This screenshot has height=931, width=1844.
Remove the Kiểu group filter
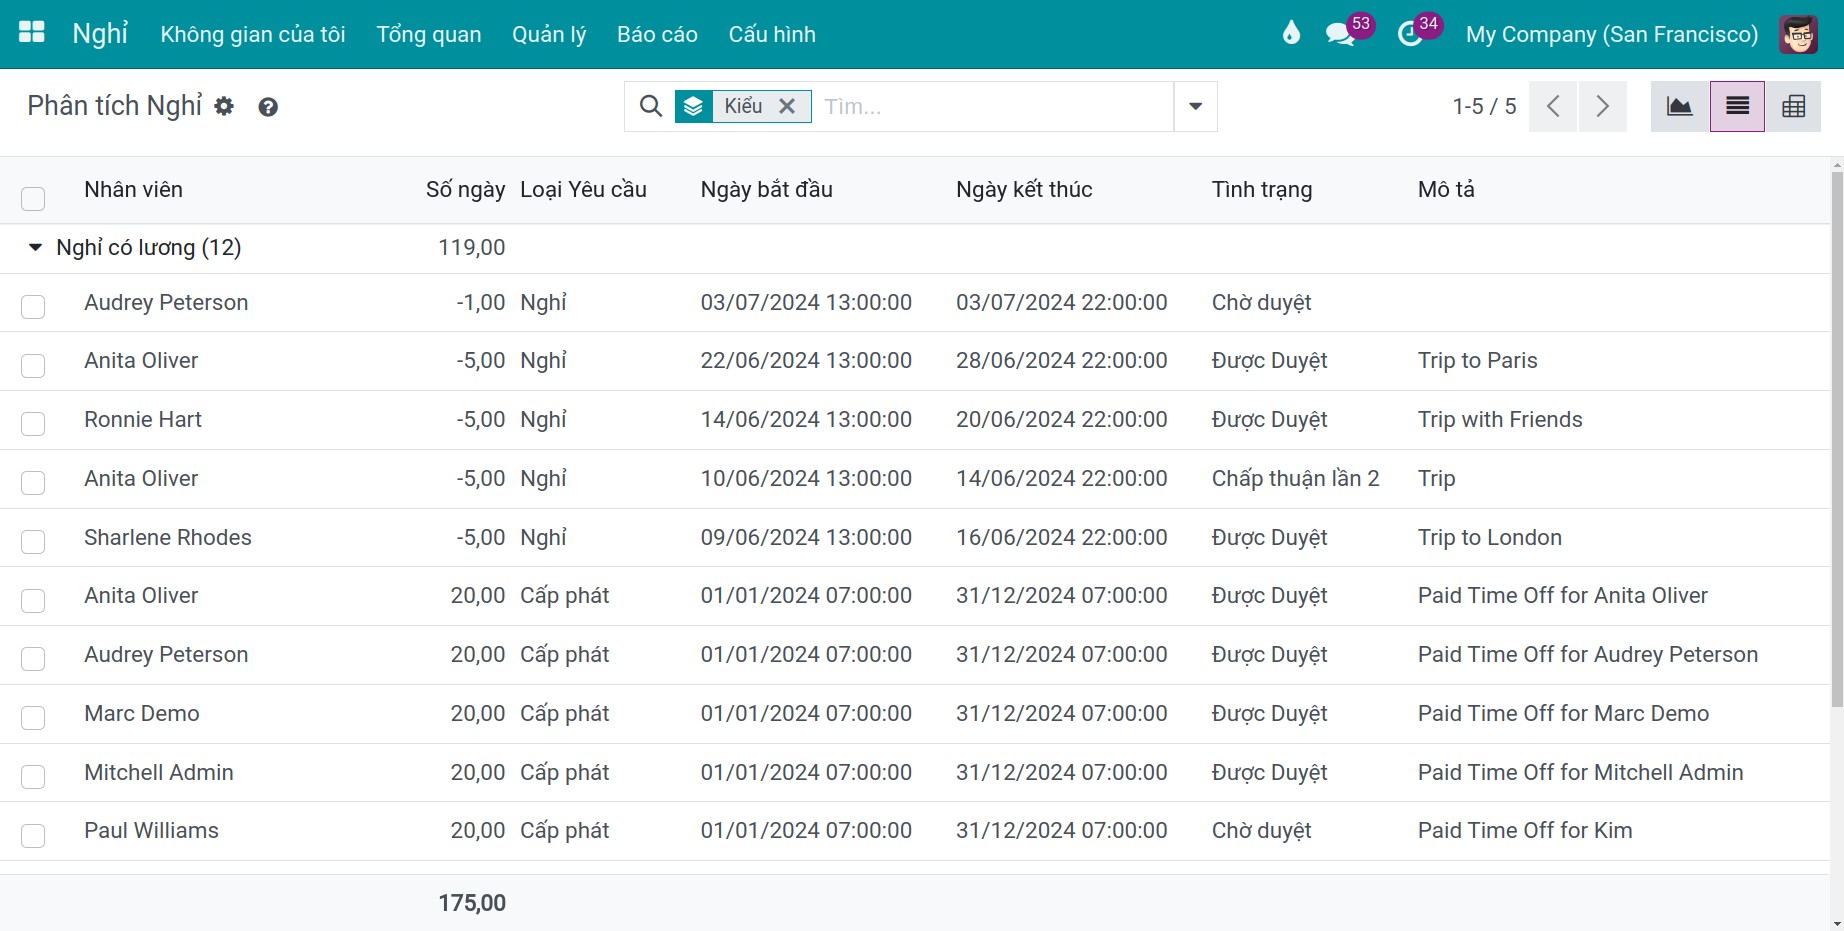787,106
